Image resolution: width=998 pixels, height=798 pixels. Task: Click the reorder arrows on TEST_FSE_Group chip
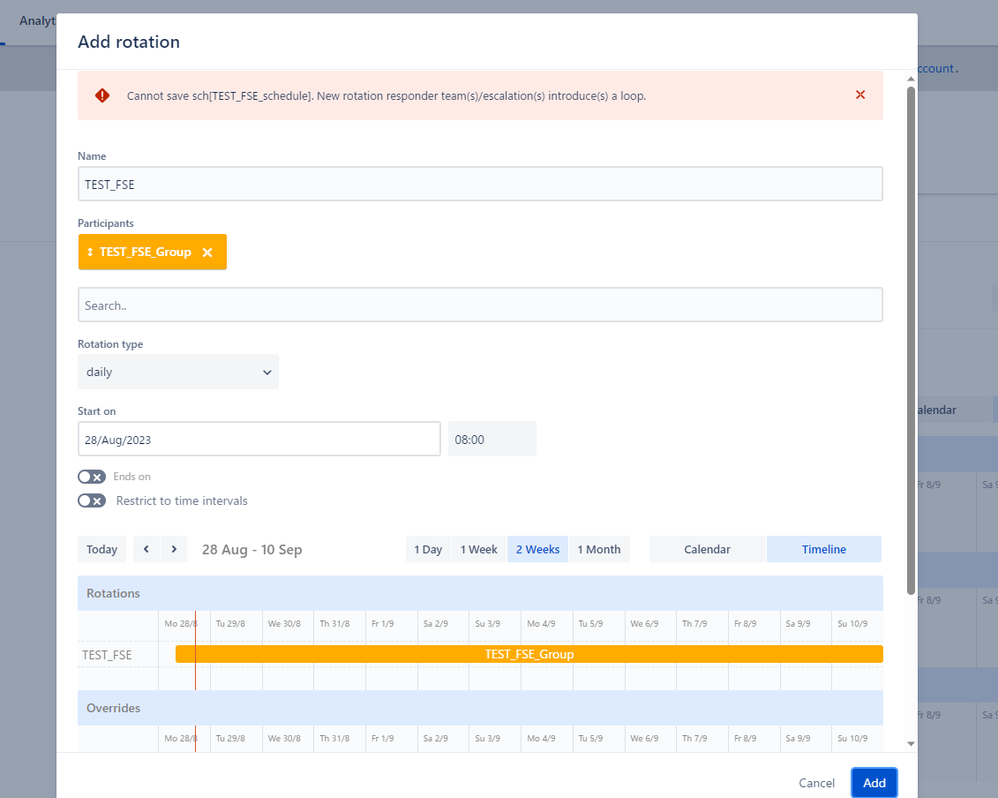click(90, 252)
